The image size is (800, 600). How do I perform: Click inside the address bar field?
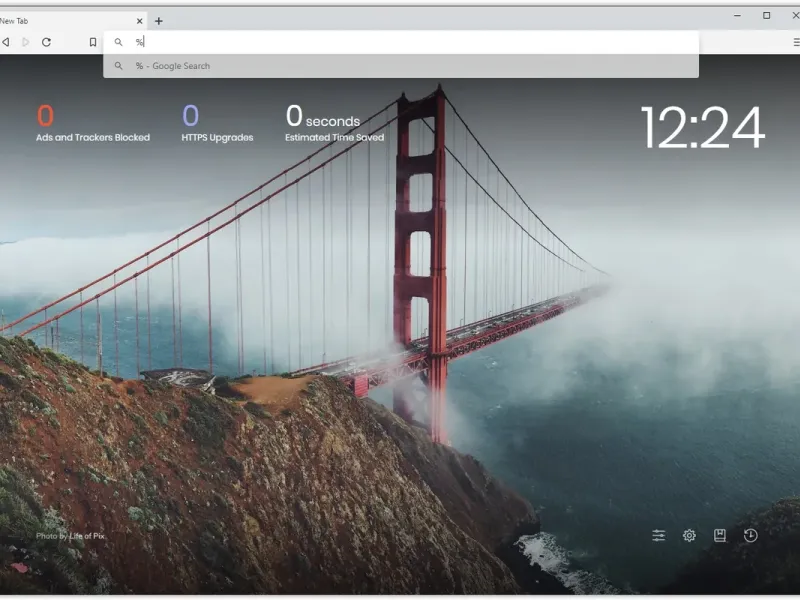(401, 42)
